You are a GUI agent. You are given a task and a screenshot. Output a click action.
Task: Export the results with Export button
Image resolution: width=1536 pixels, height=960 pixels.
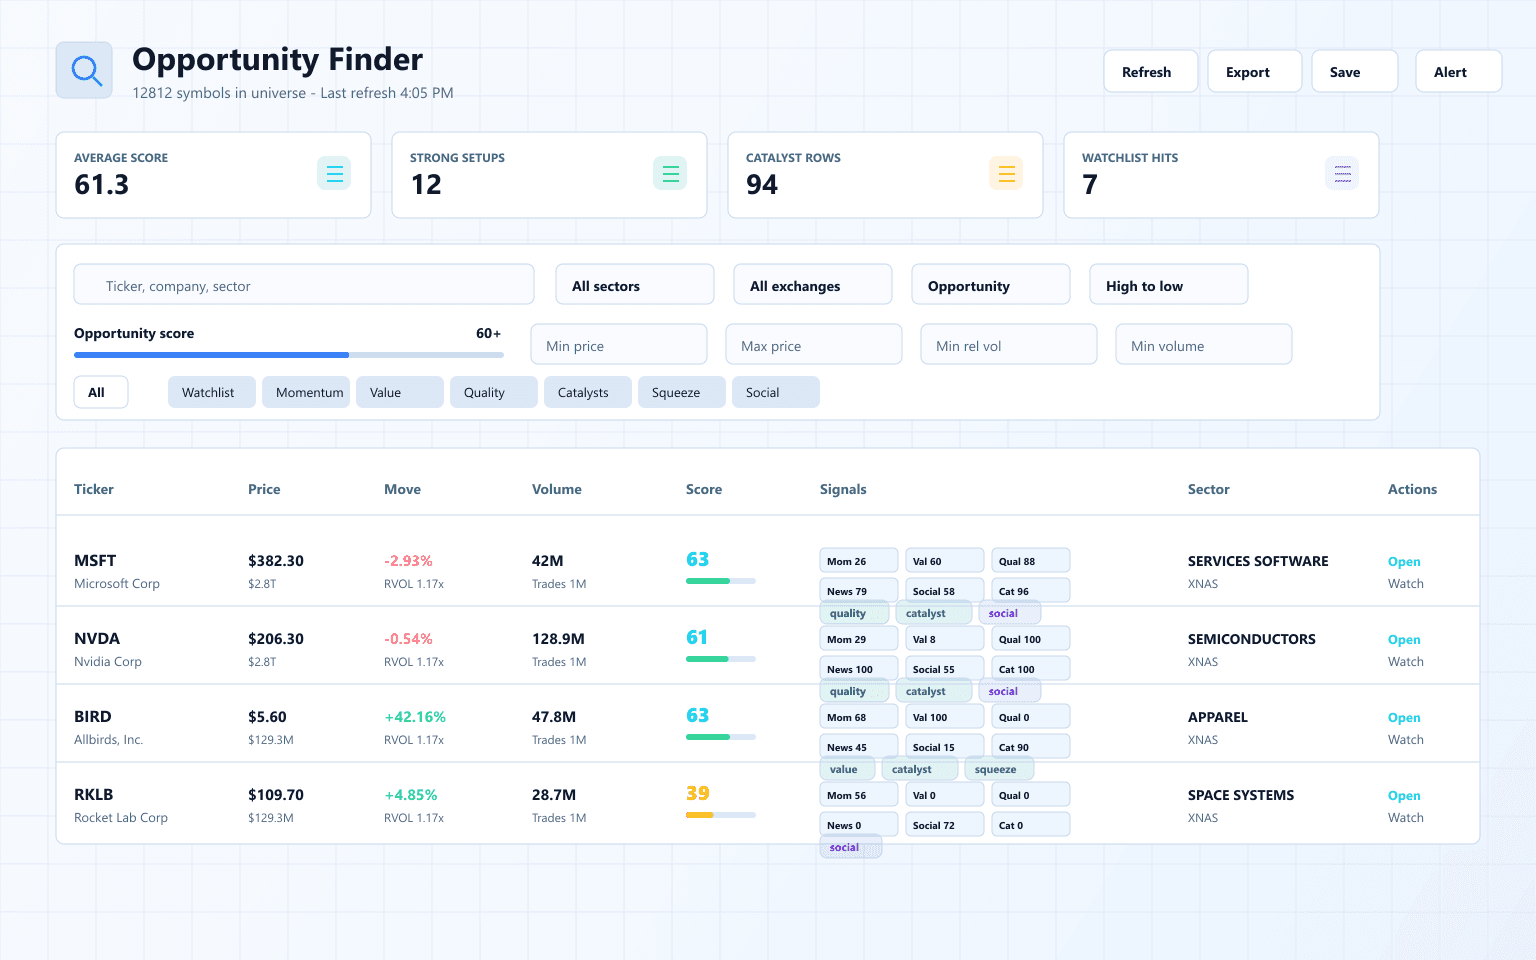[x=1255, y=71]
